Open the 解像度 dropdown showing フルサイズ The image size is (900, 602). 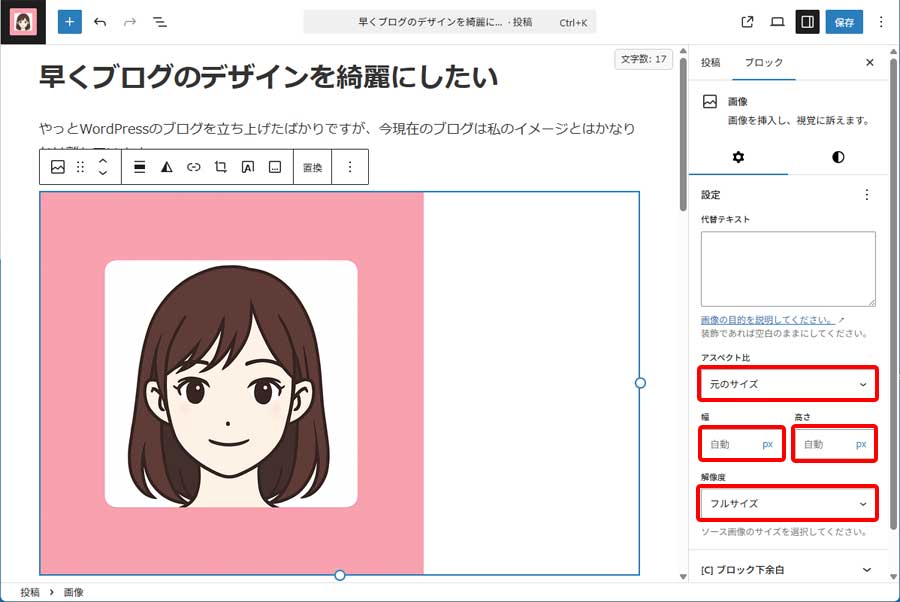tap(788, 504)
